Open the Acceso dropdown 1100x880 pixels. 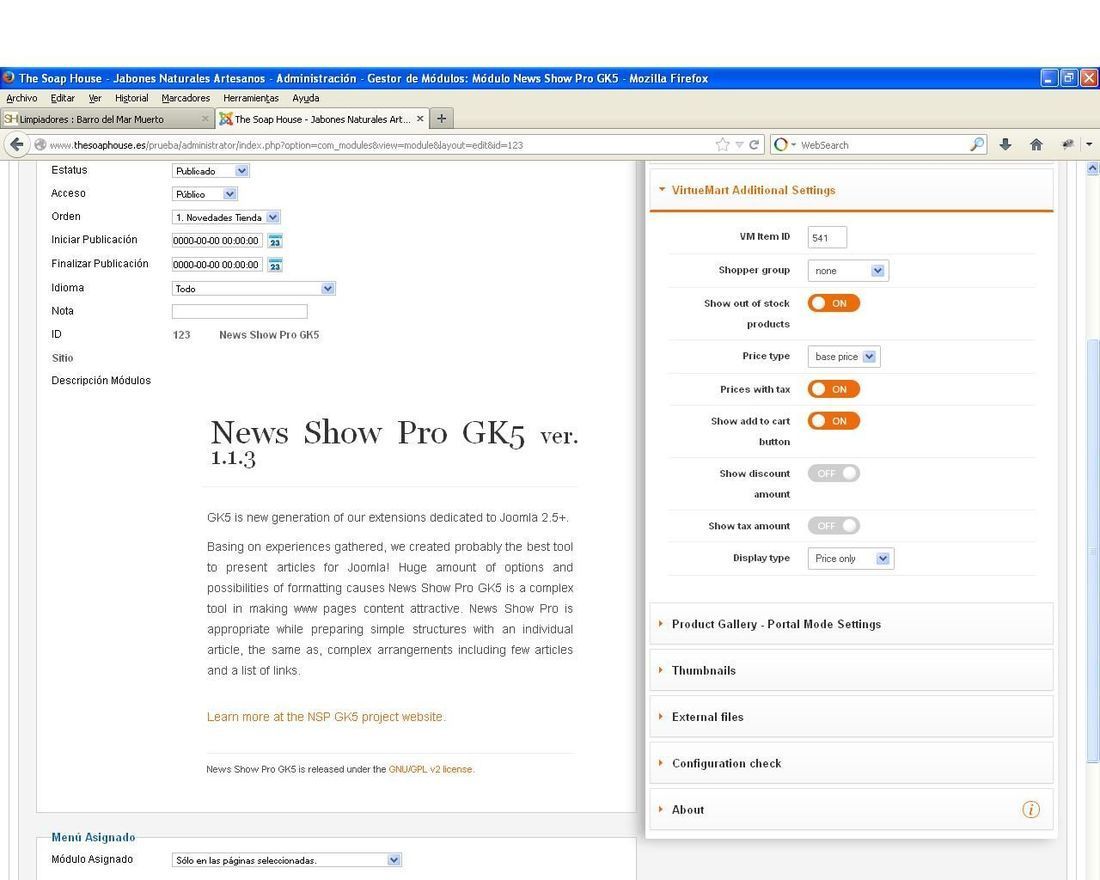coord(205,194)
